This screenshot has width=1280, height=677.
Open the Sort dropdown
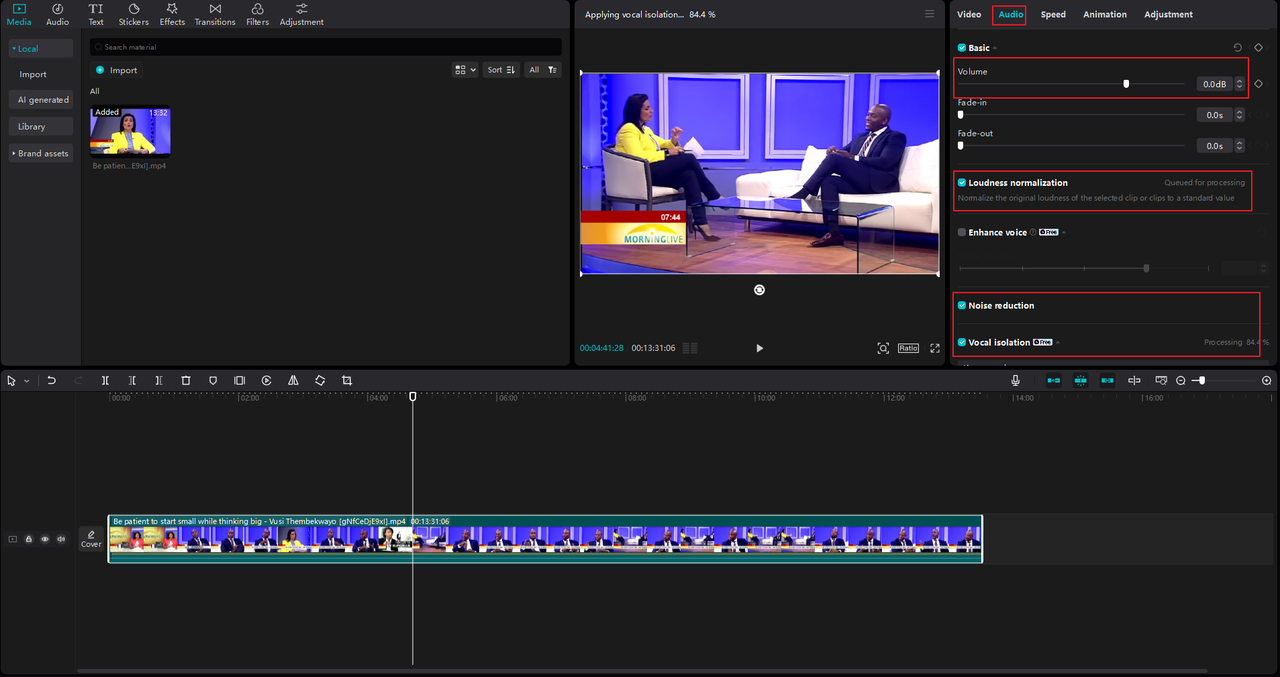tap(501, 70)
